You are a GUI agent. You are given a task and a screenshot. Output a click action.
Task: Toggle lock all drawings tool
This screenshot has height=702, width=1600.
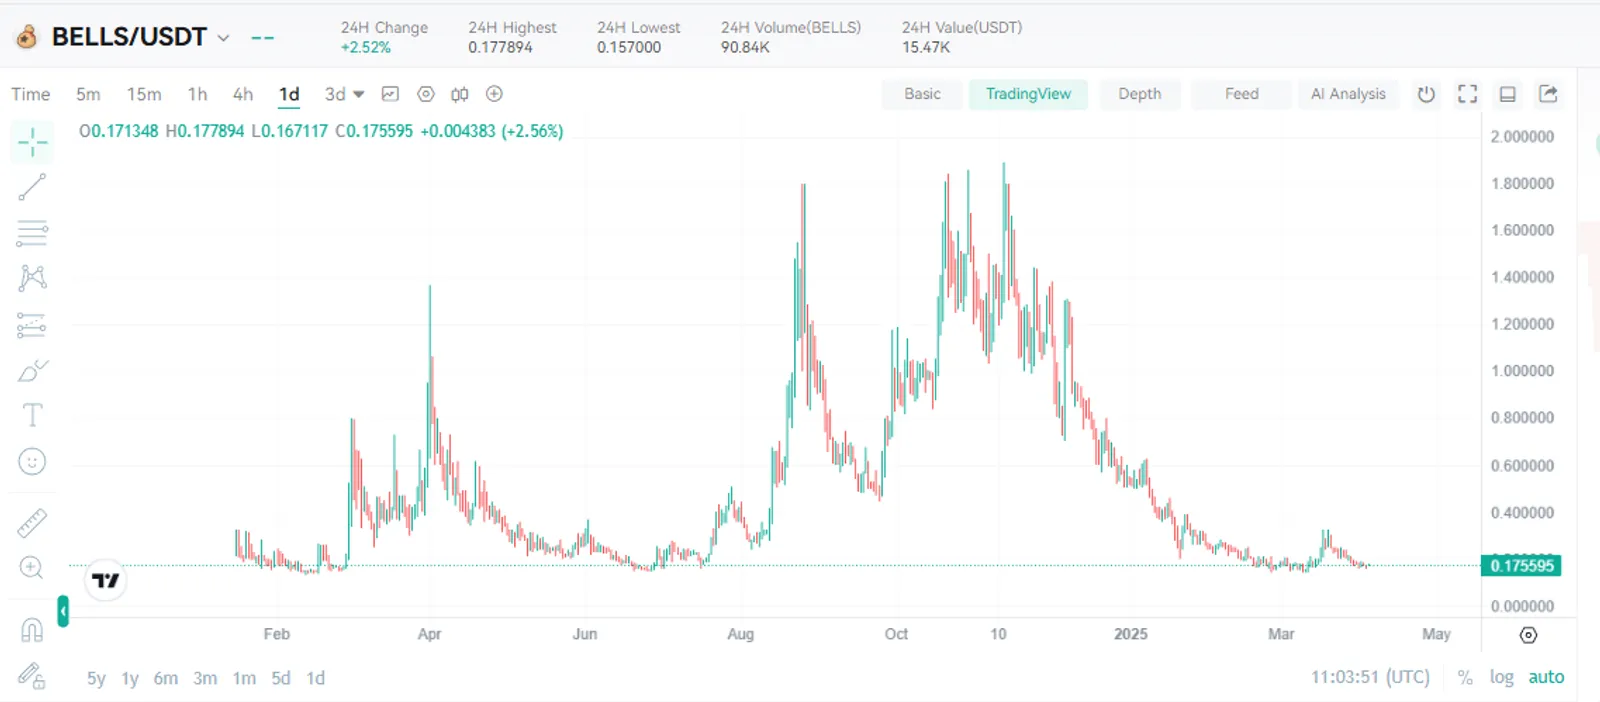point(32,677)
